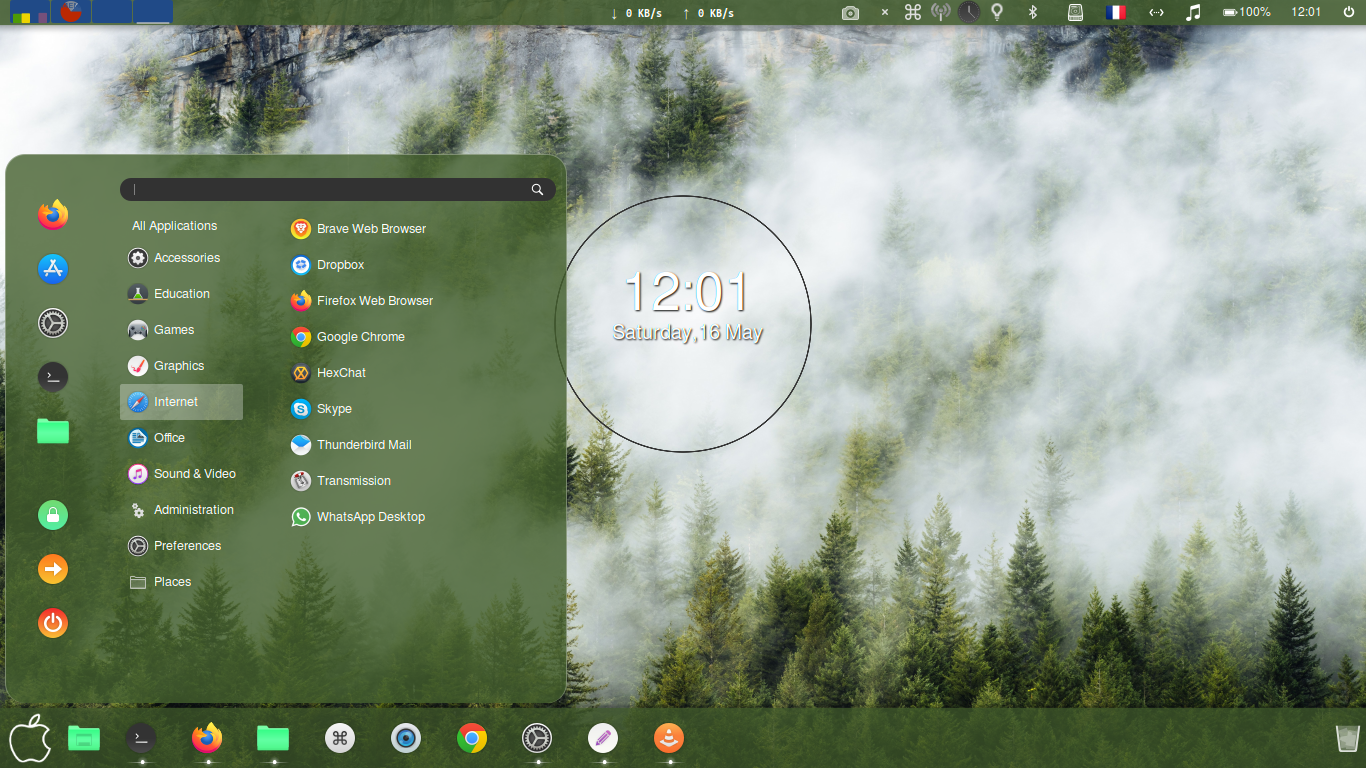Image resolution: width=1366 pixels, height=768 pixels.
Task: Open Skype from the application list
Action: click(322, 409)
